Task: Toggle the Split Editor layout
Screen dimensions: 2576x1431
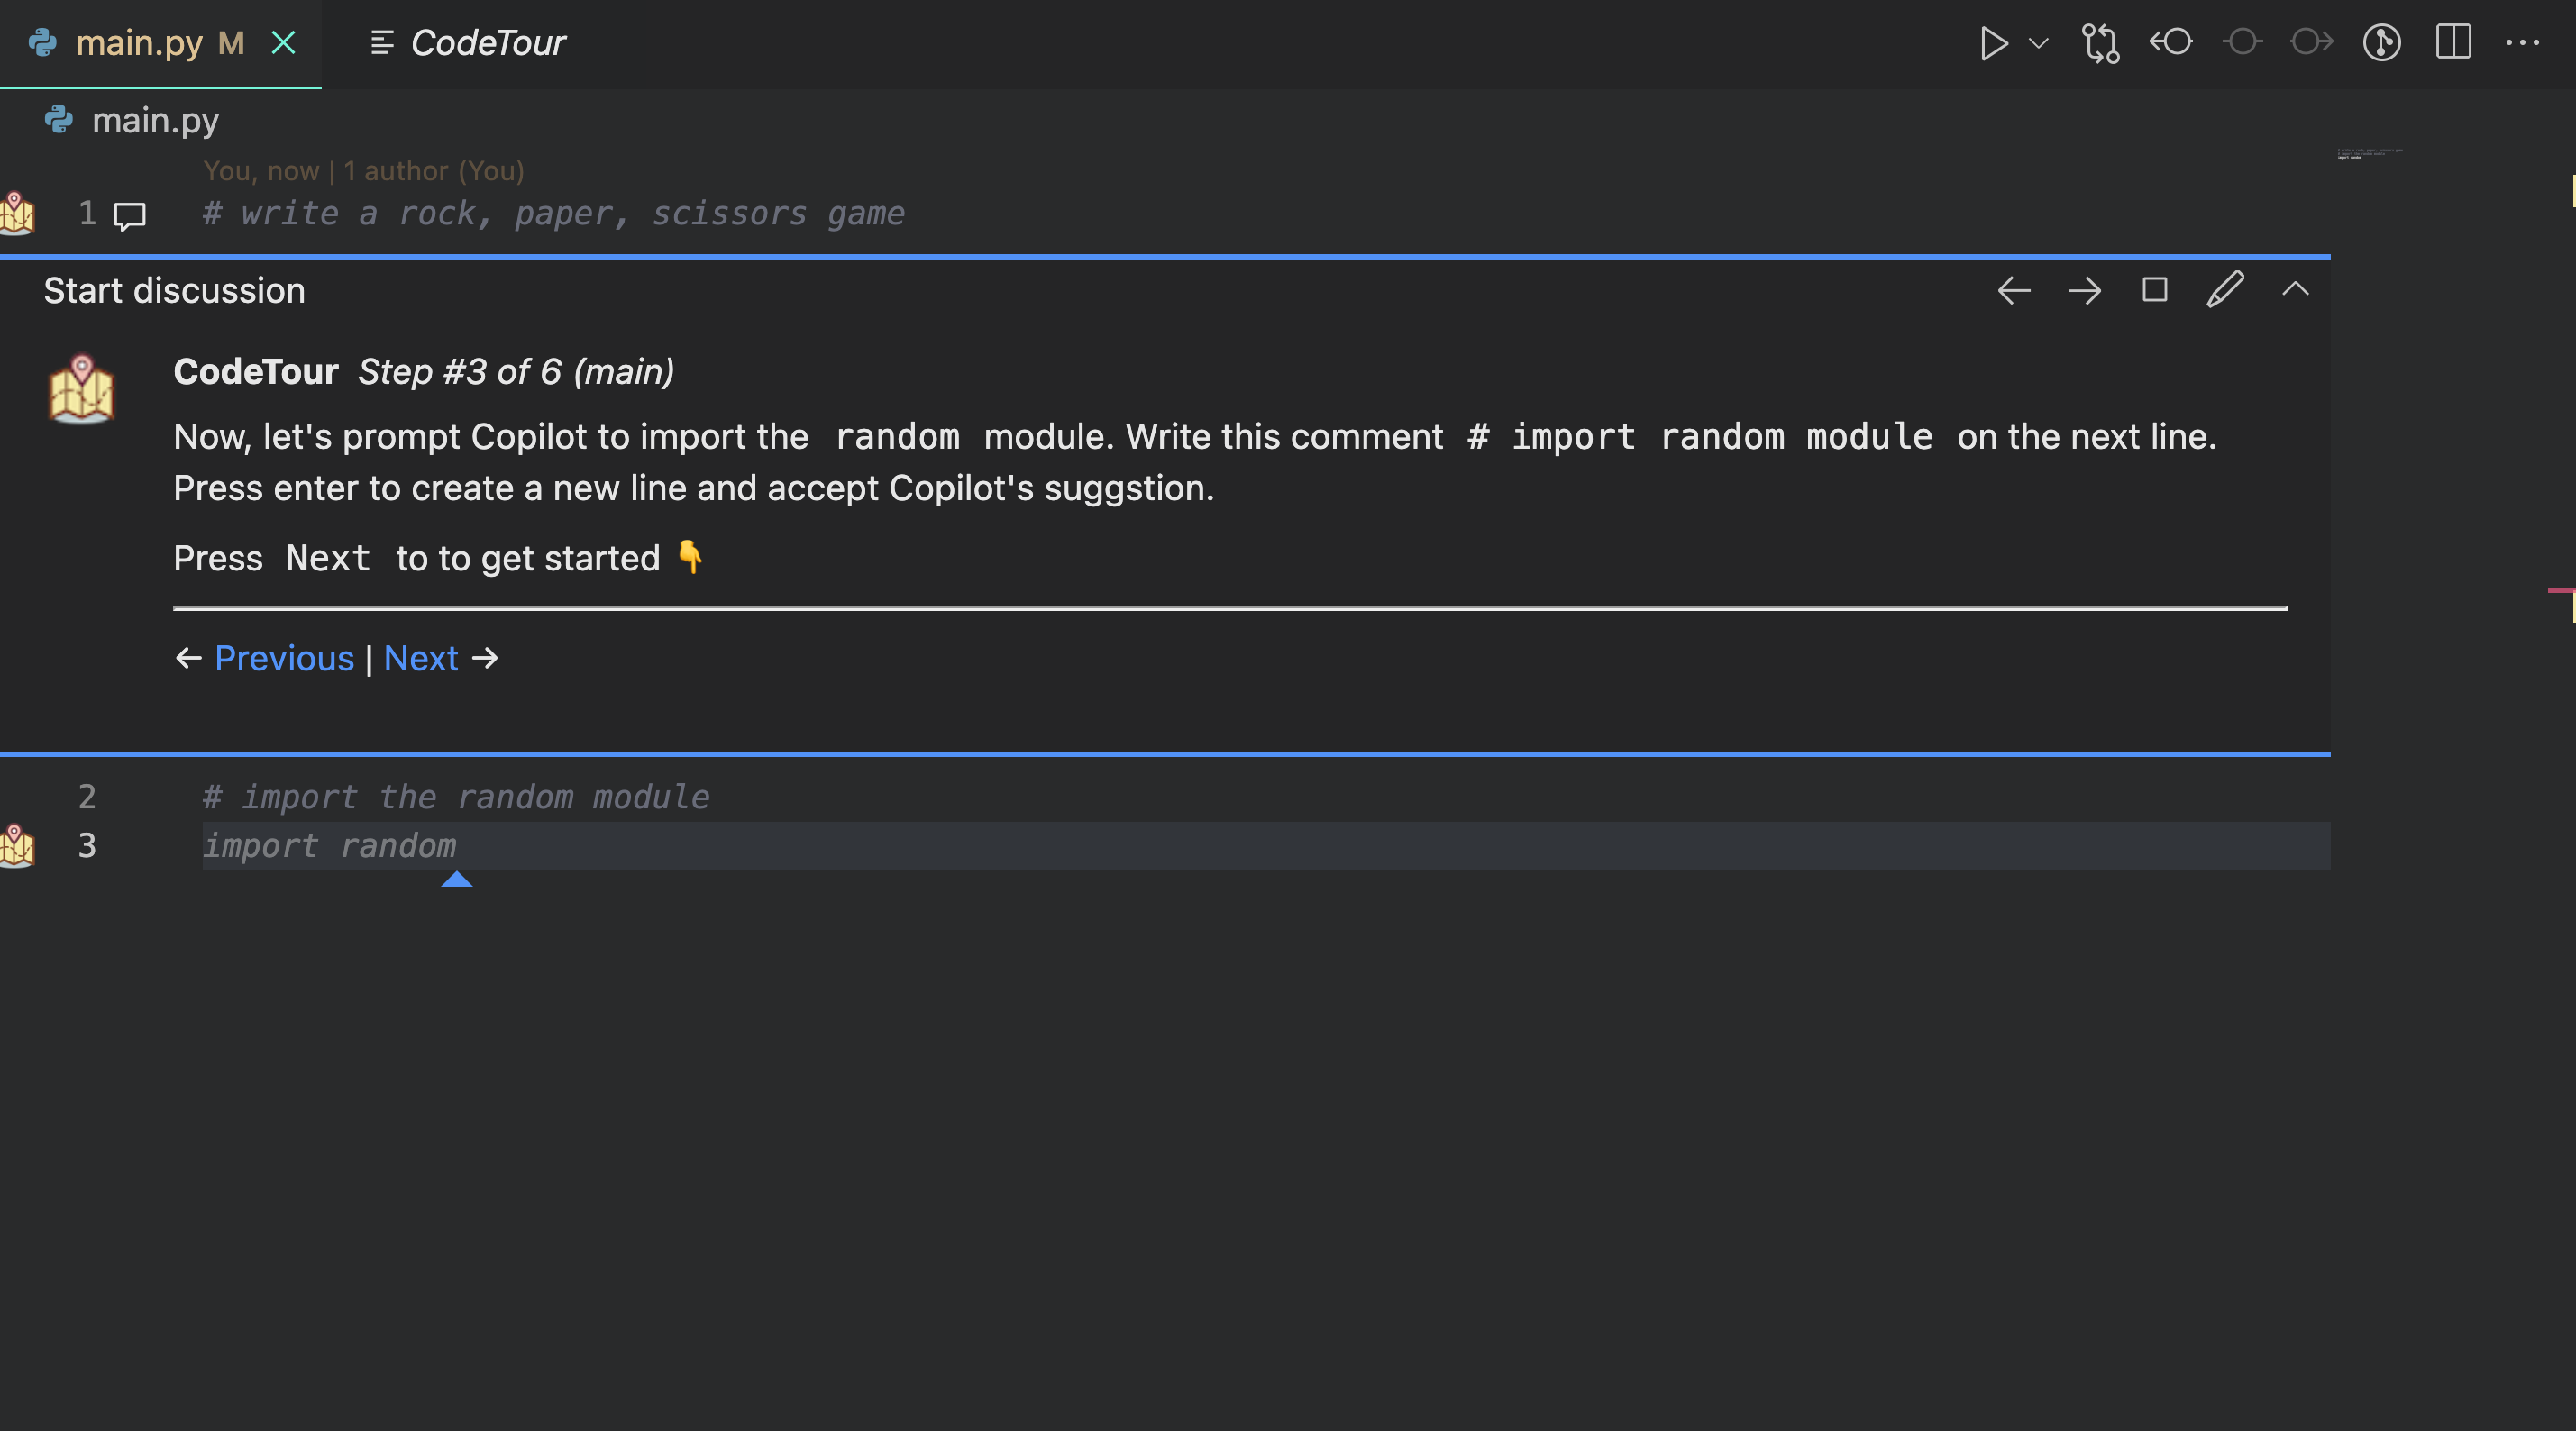Action: coord(2454,44)
